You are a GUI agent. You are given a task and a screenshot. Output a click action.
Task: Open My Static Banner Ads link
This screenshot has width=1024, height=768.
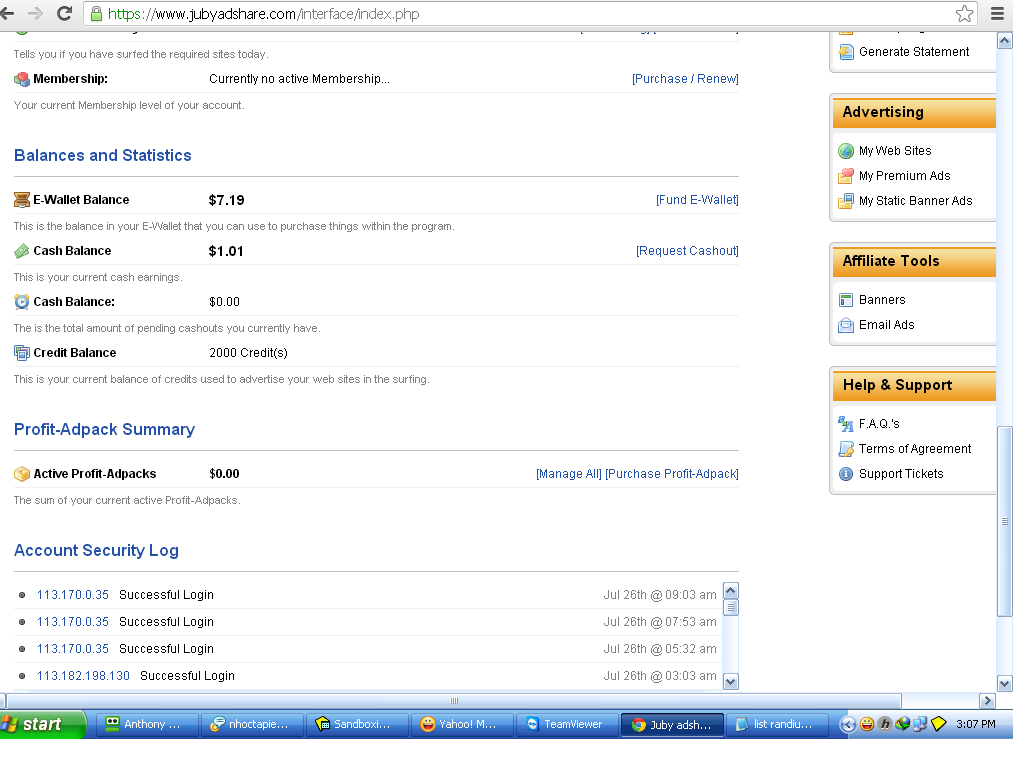point(916,200)
